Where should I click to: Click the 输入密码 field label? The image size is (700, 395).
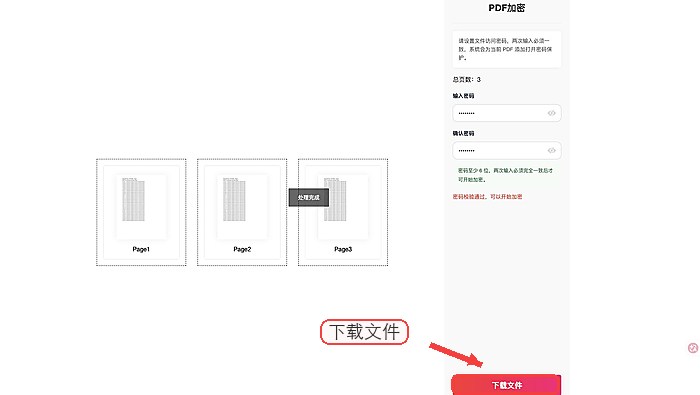pos(463,96)
